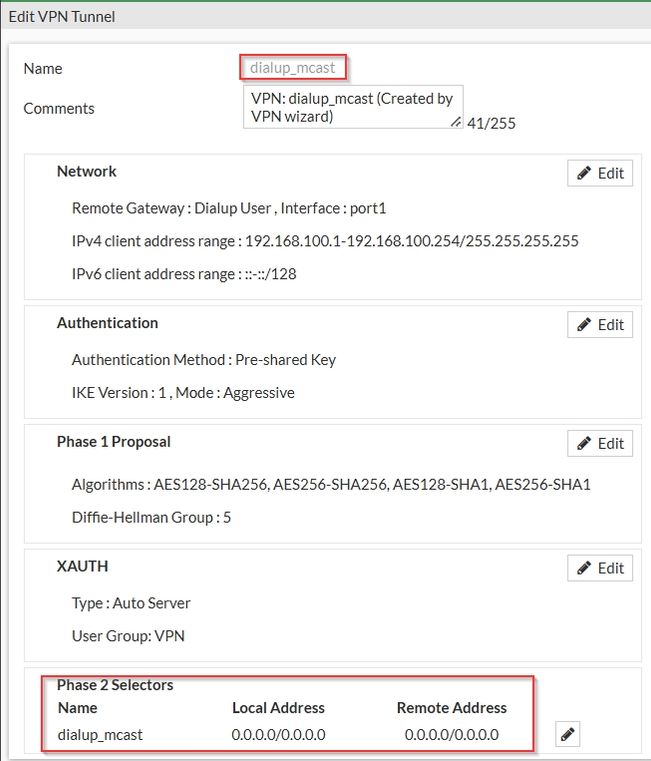Image resolution: width=651 pixels, height=761 pixels.
Task: Click the Local Address value 0.0.0.0/0.0.0.0
Action: point(279,735)
